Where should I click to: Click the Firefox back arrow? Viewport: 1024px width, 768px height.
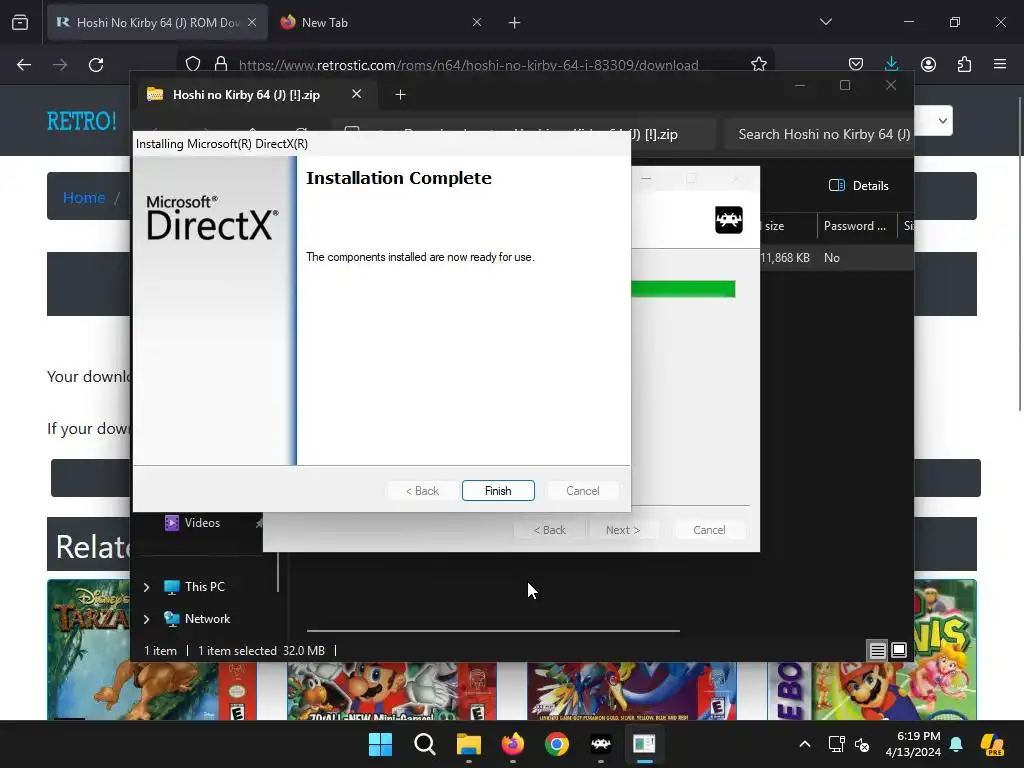pyautogui.click(x=24, y=65)
